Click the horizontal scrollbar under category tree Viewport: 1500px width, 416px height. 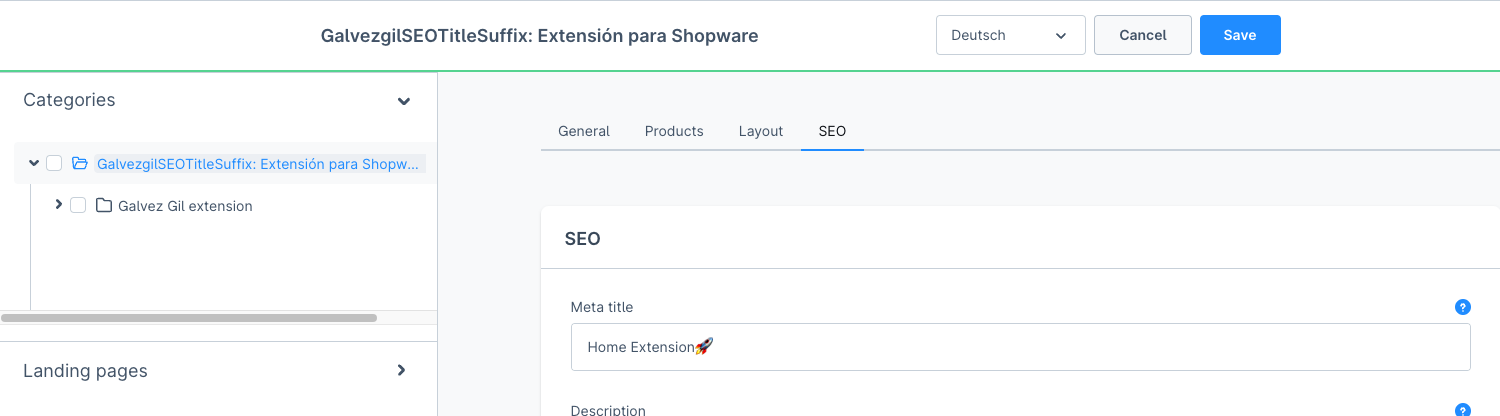(x=189, y=318)
